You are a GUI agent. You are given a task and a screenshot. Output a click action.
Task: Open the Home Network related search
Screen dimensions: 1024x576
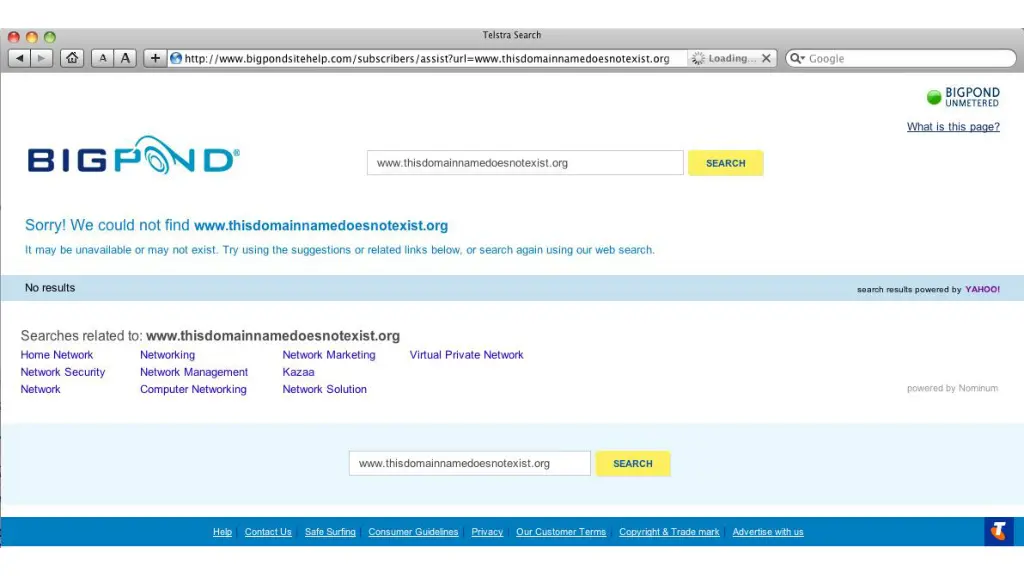pyautogui.click(x=57, y=355)
